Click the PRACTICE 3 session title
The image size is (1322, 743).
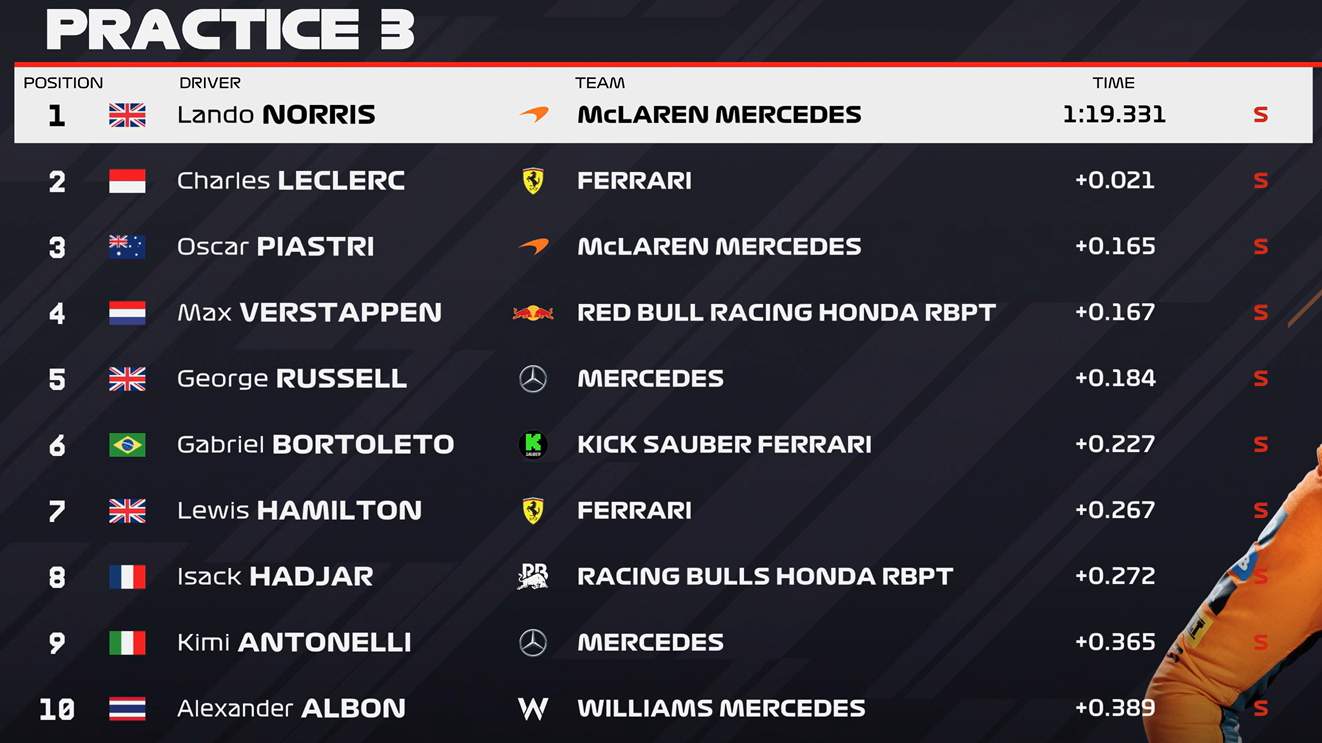230,29
